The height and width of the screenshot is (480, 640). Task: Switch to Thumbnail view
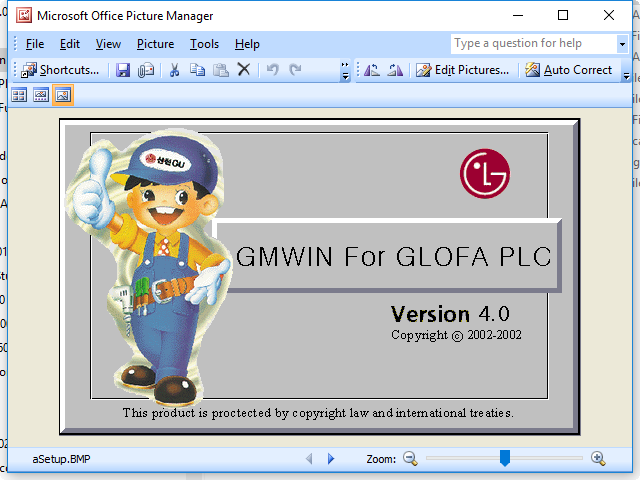19,96
